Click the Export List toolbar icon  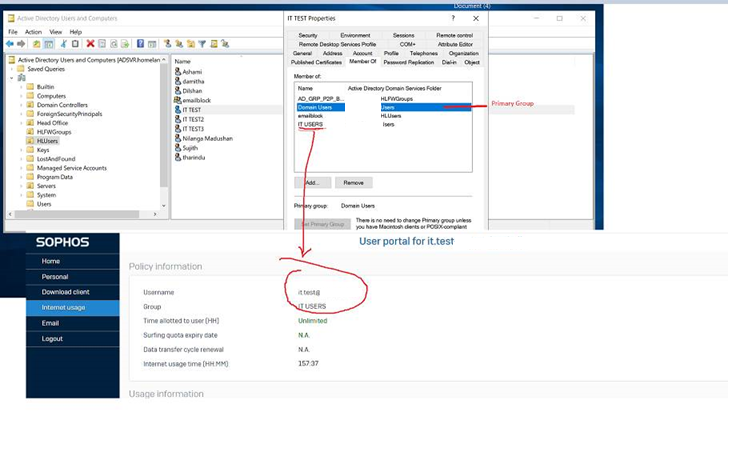click(125, 44)
